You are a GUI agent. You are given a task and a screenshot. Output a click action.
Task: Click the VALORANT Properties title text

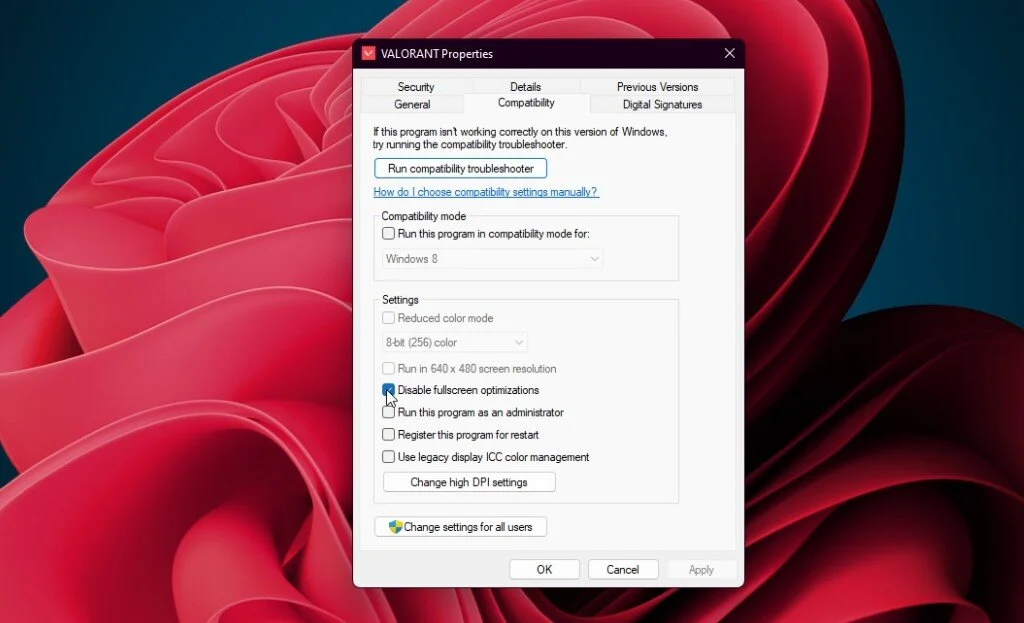[437, 54]
